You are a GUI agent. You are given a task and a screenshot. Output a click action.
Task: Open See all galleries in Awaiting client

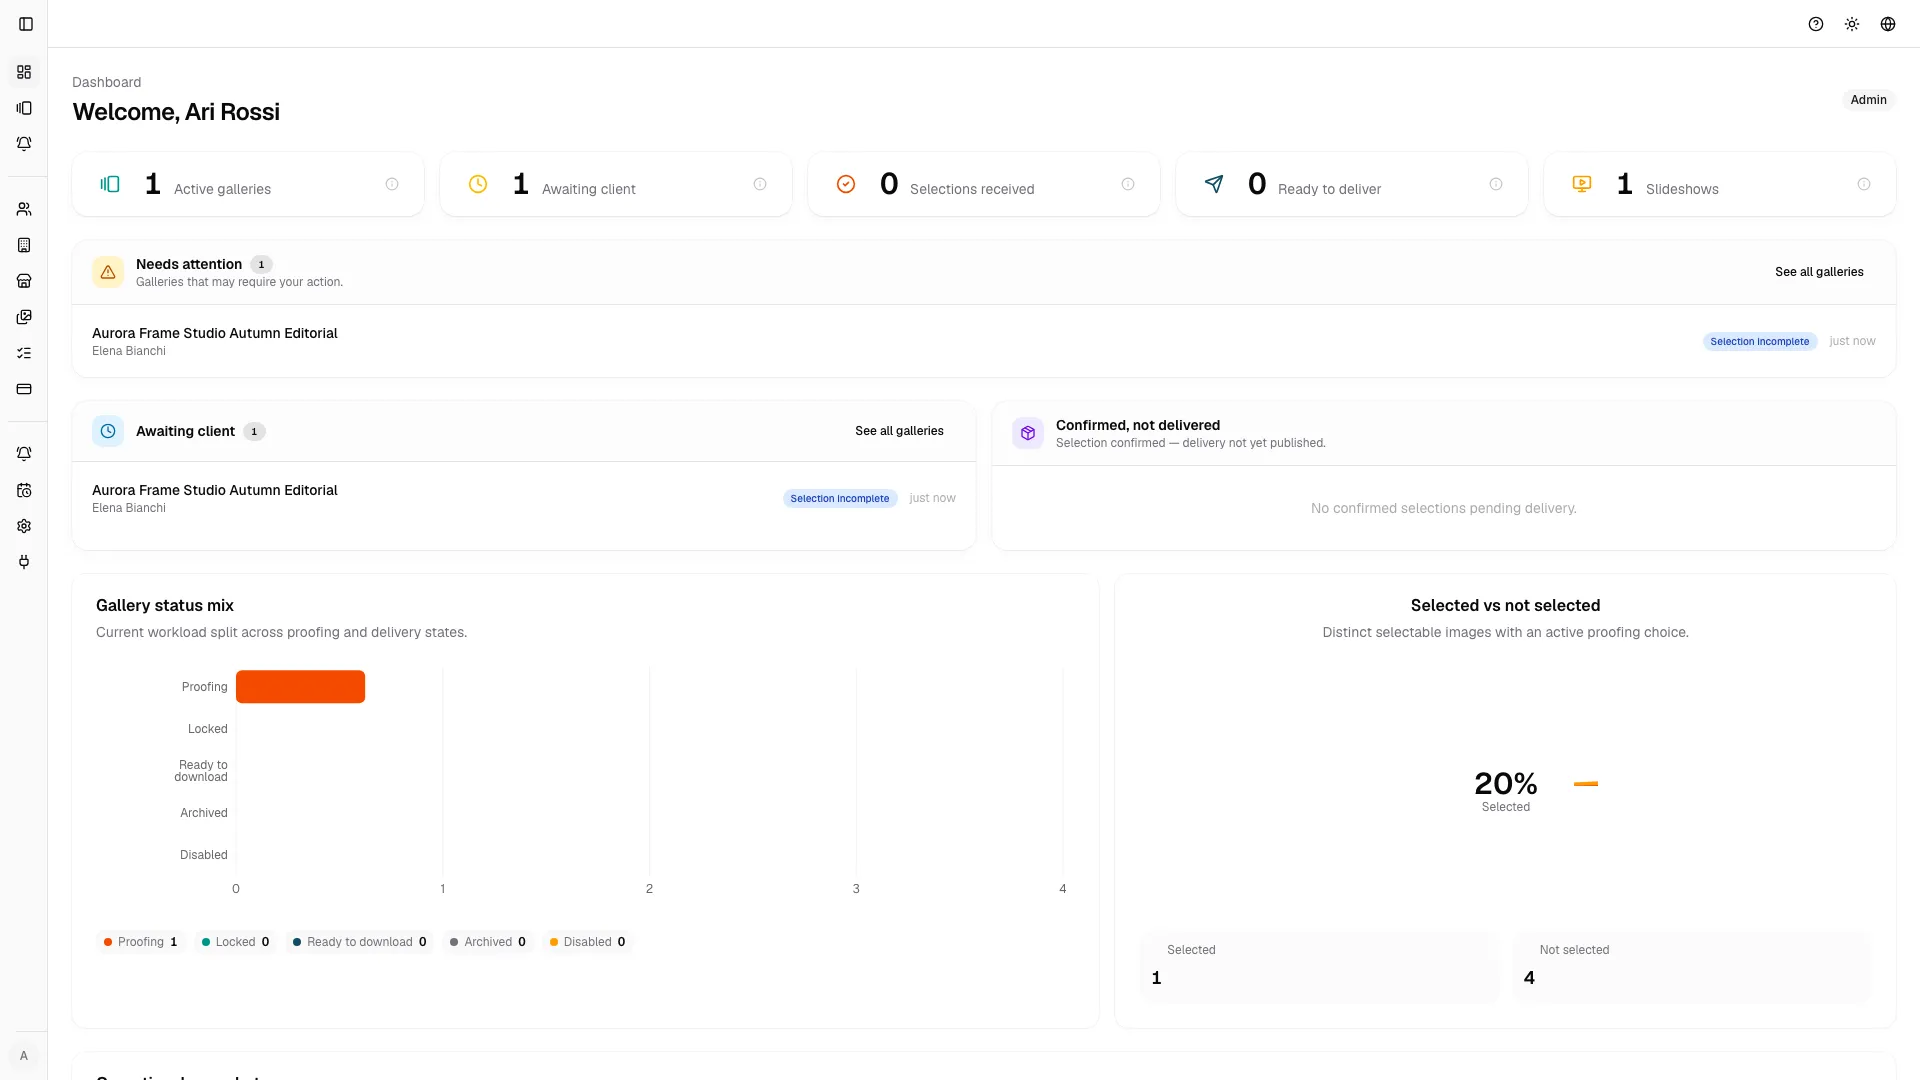pyautogui.click(x=899, y=431)
